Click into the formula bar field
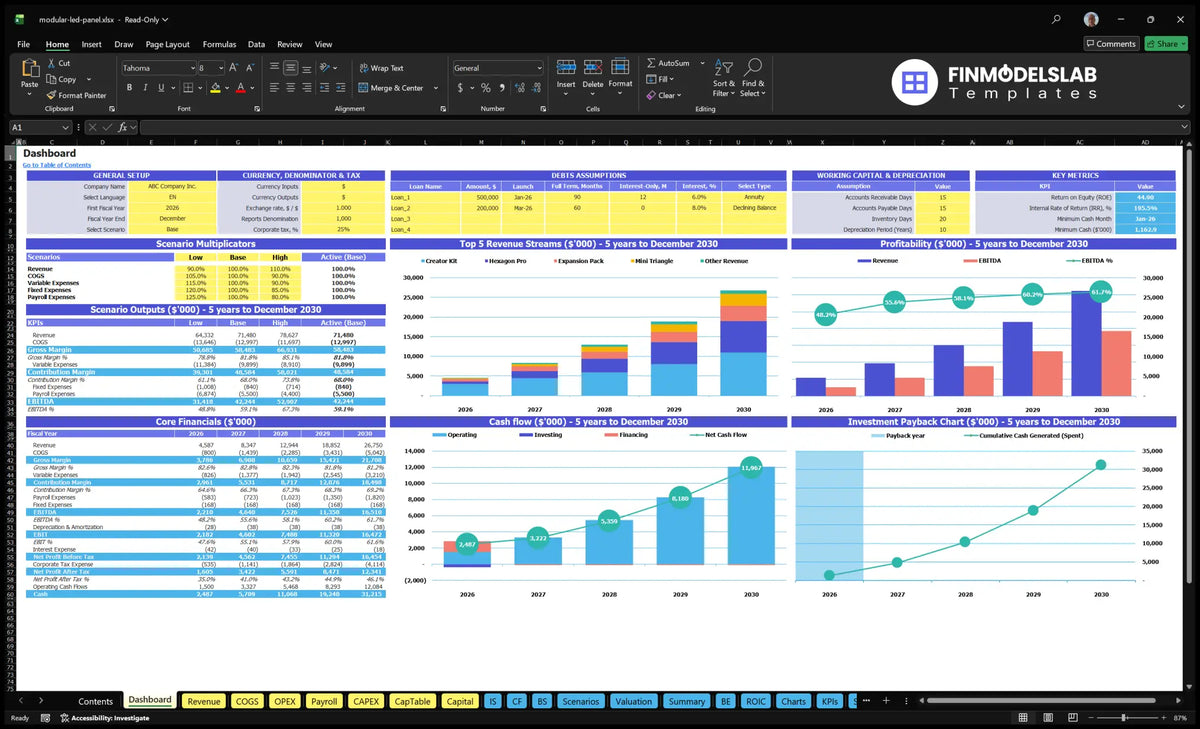The height and width of the screenshot is (729, 1200). pos(665,127)
